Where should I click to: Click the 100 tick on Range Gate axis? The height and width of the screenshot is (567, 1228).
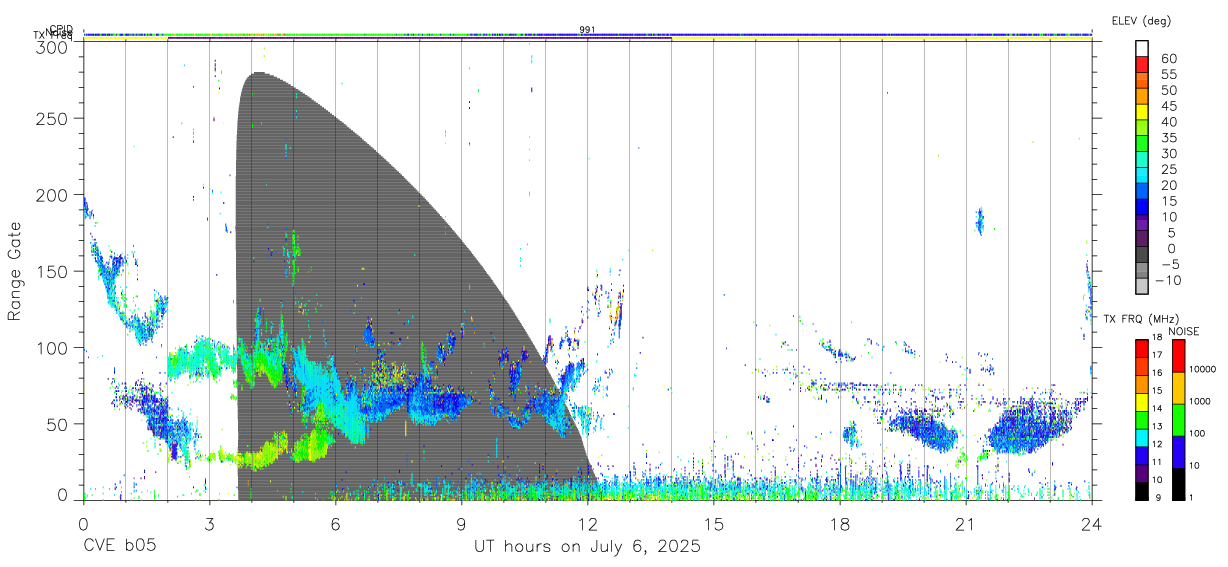coord(52,347)
